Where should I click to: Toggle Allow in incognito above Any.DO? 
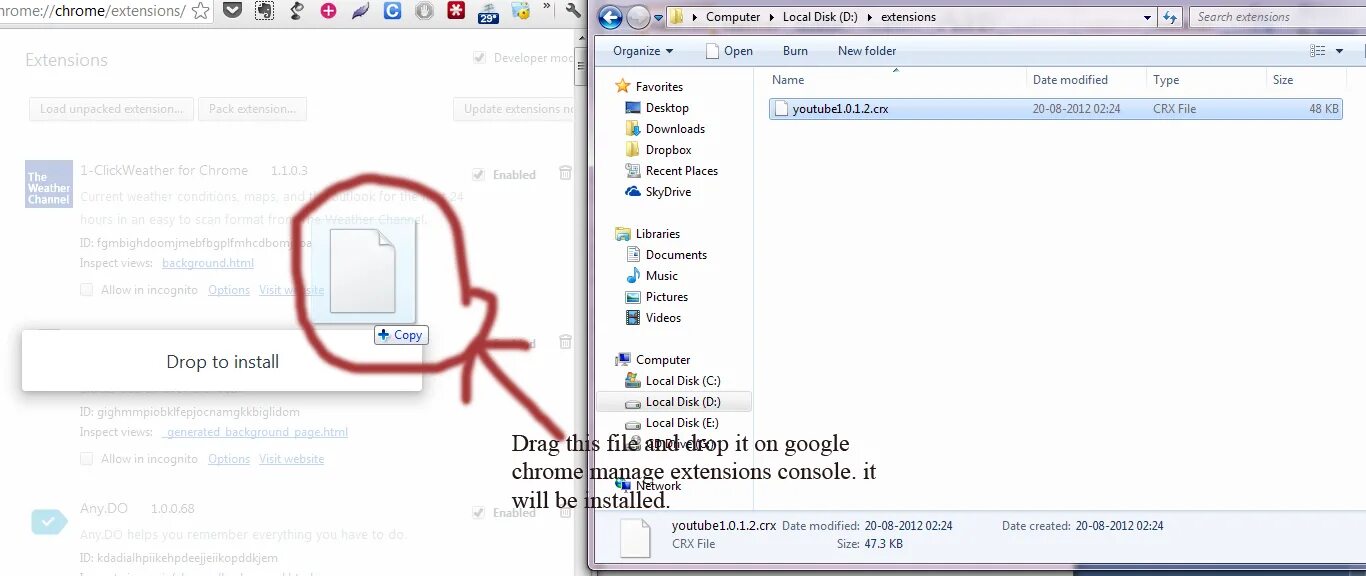click(87, 459)
